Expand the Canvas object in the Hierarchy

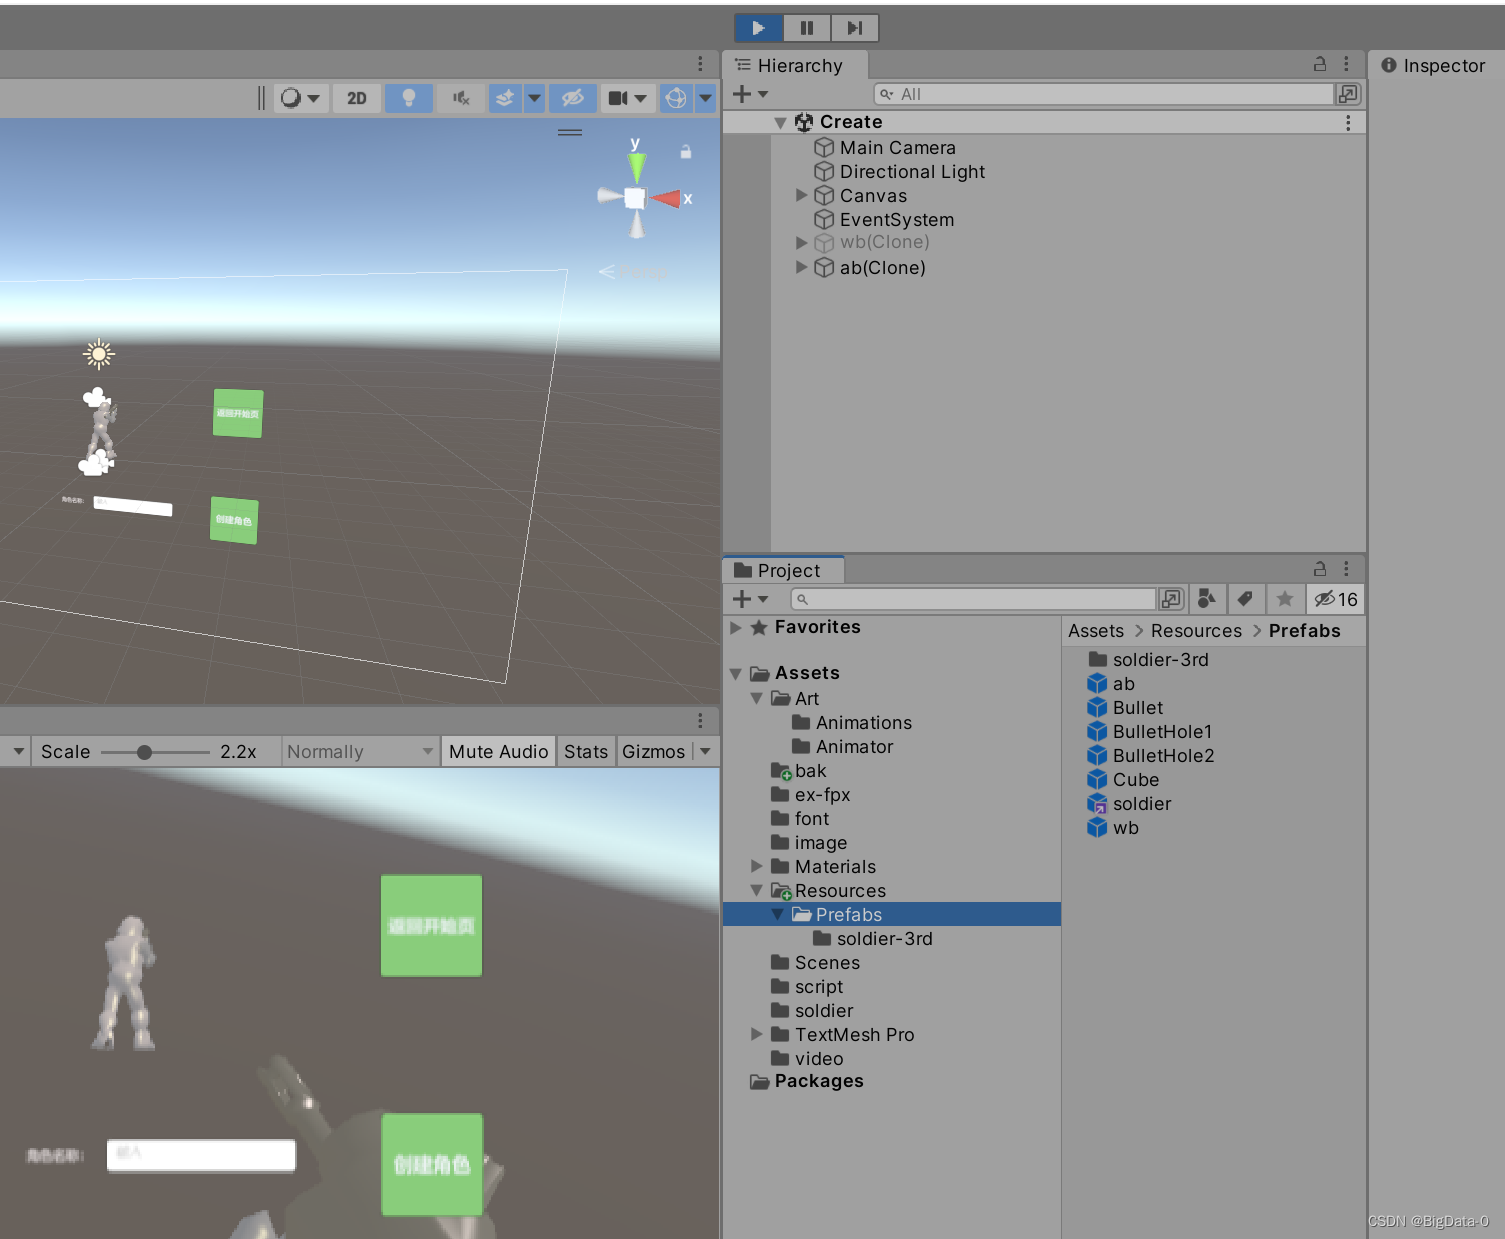click(x=801, y=195)
